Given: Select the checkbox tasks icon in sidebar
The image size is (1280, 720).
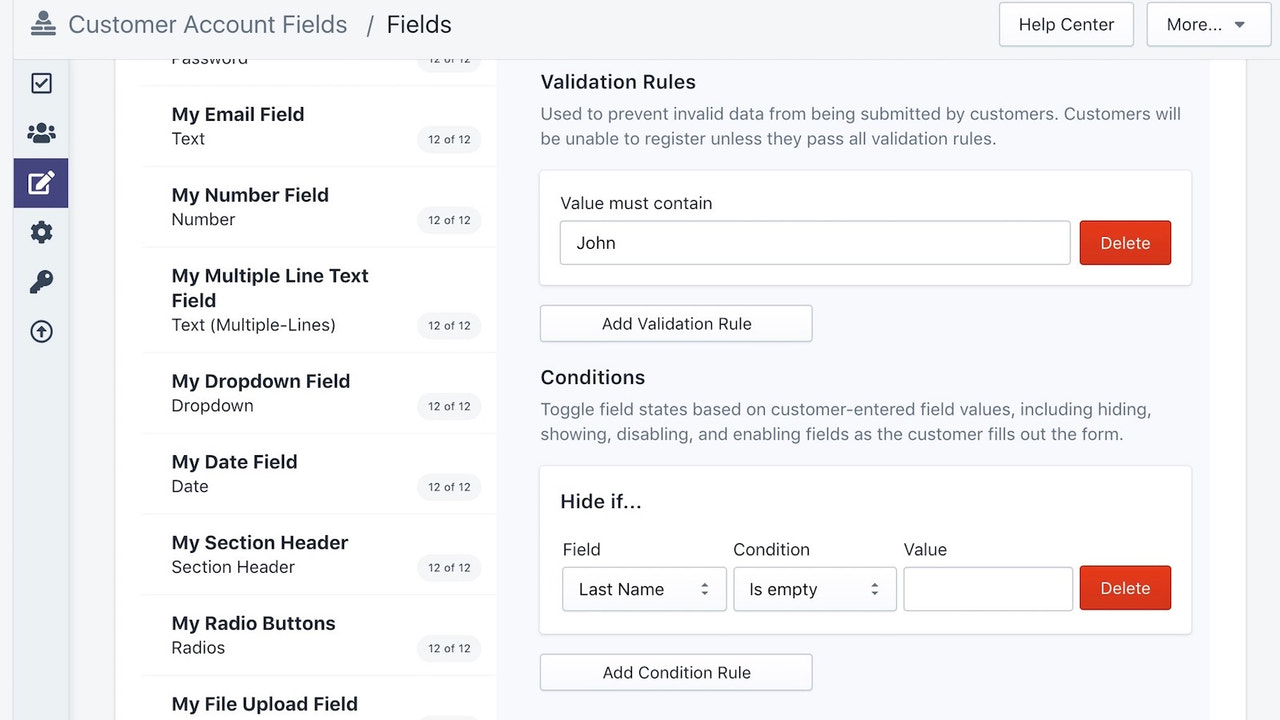Looking at the screenshot, I should [40, 83].
